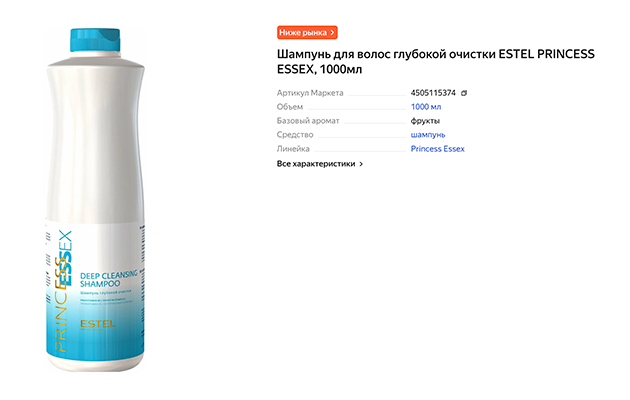Click the chevron beside Все характеристики
The width and height of the screenshot is (630, 400).
click(x=361, y=164)
